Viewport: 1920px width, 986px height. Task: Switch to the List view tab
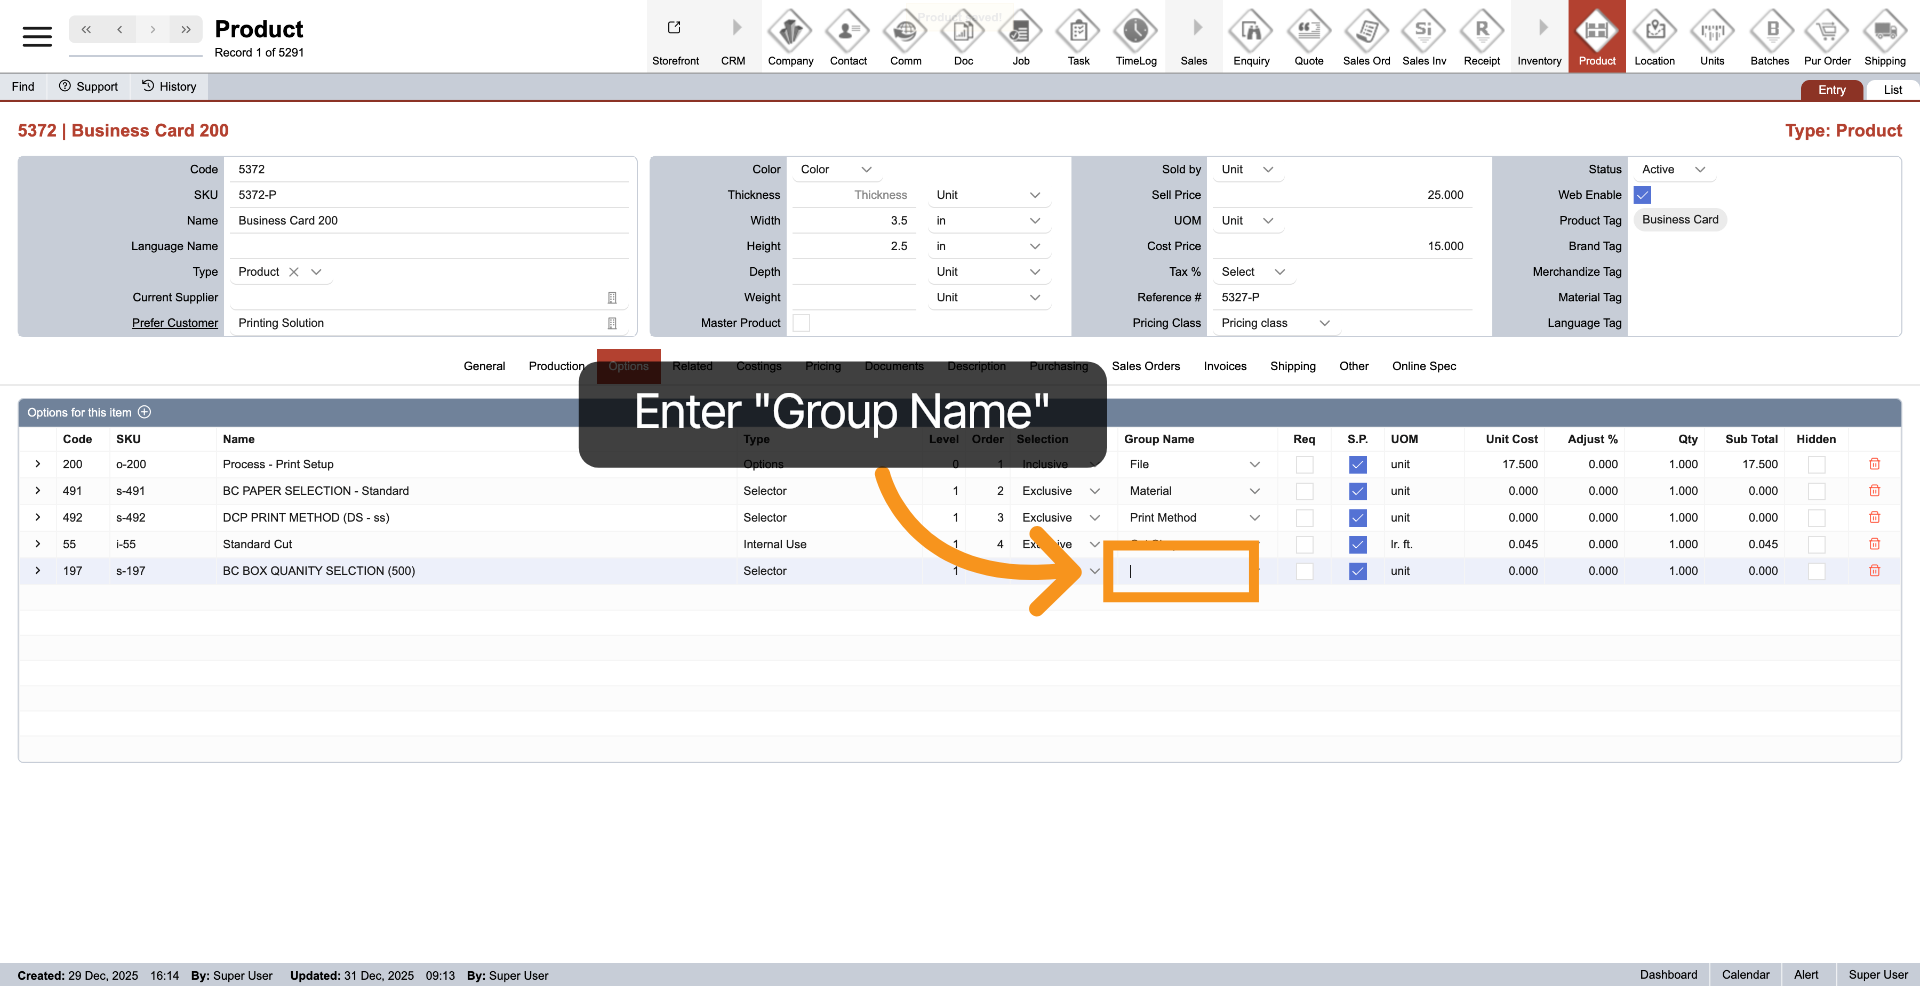tap(1892, 90)
